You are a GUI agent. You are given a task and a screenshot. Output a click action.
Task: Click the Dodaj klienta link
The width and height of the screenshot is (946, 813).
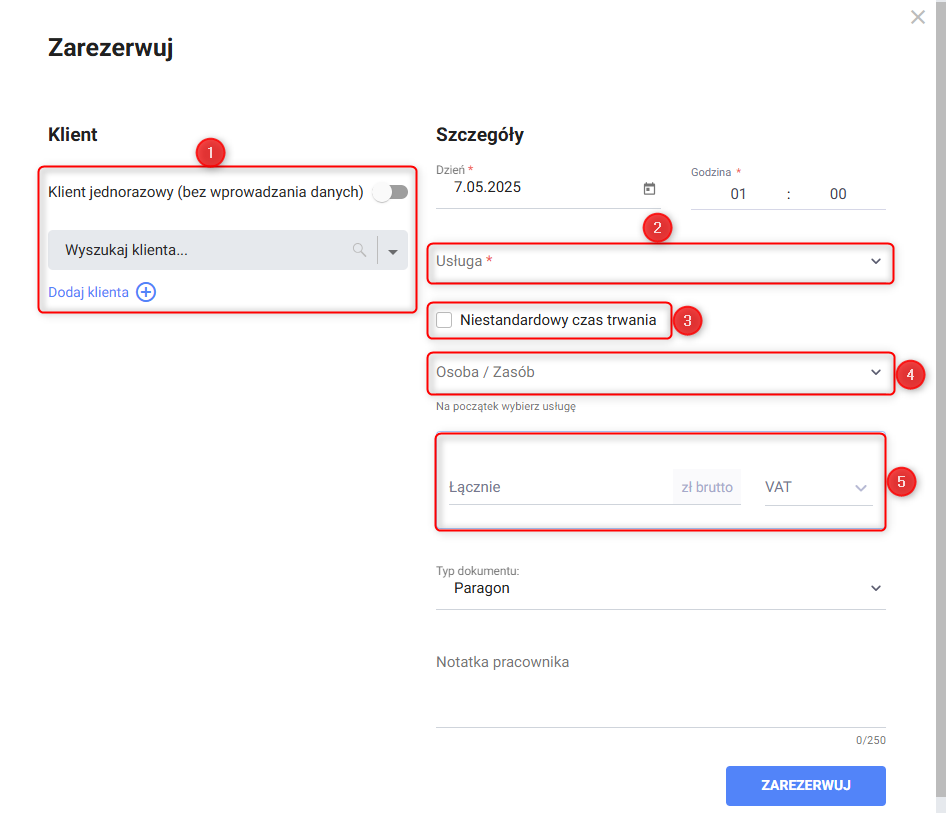(88, 292)
